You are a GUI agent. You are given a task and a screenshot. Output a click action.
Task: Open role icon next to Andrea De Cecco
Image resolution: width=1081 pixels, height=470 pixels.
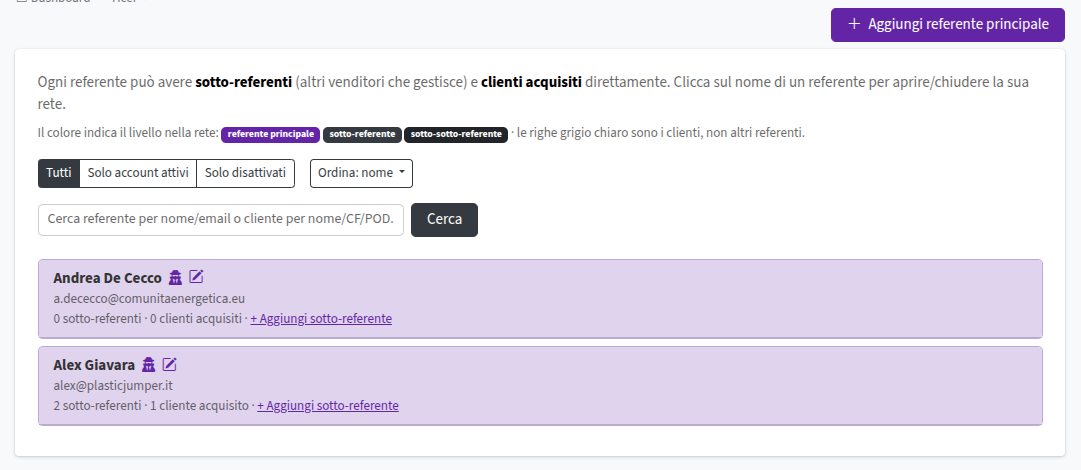tap(175, 278)
